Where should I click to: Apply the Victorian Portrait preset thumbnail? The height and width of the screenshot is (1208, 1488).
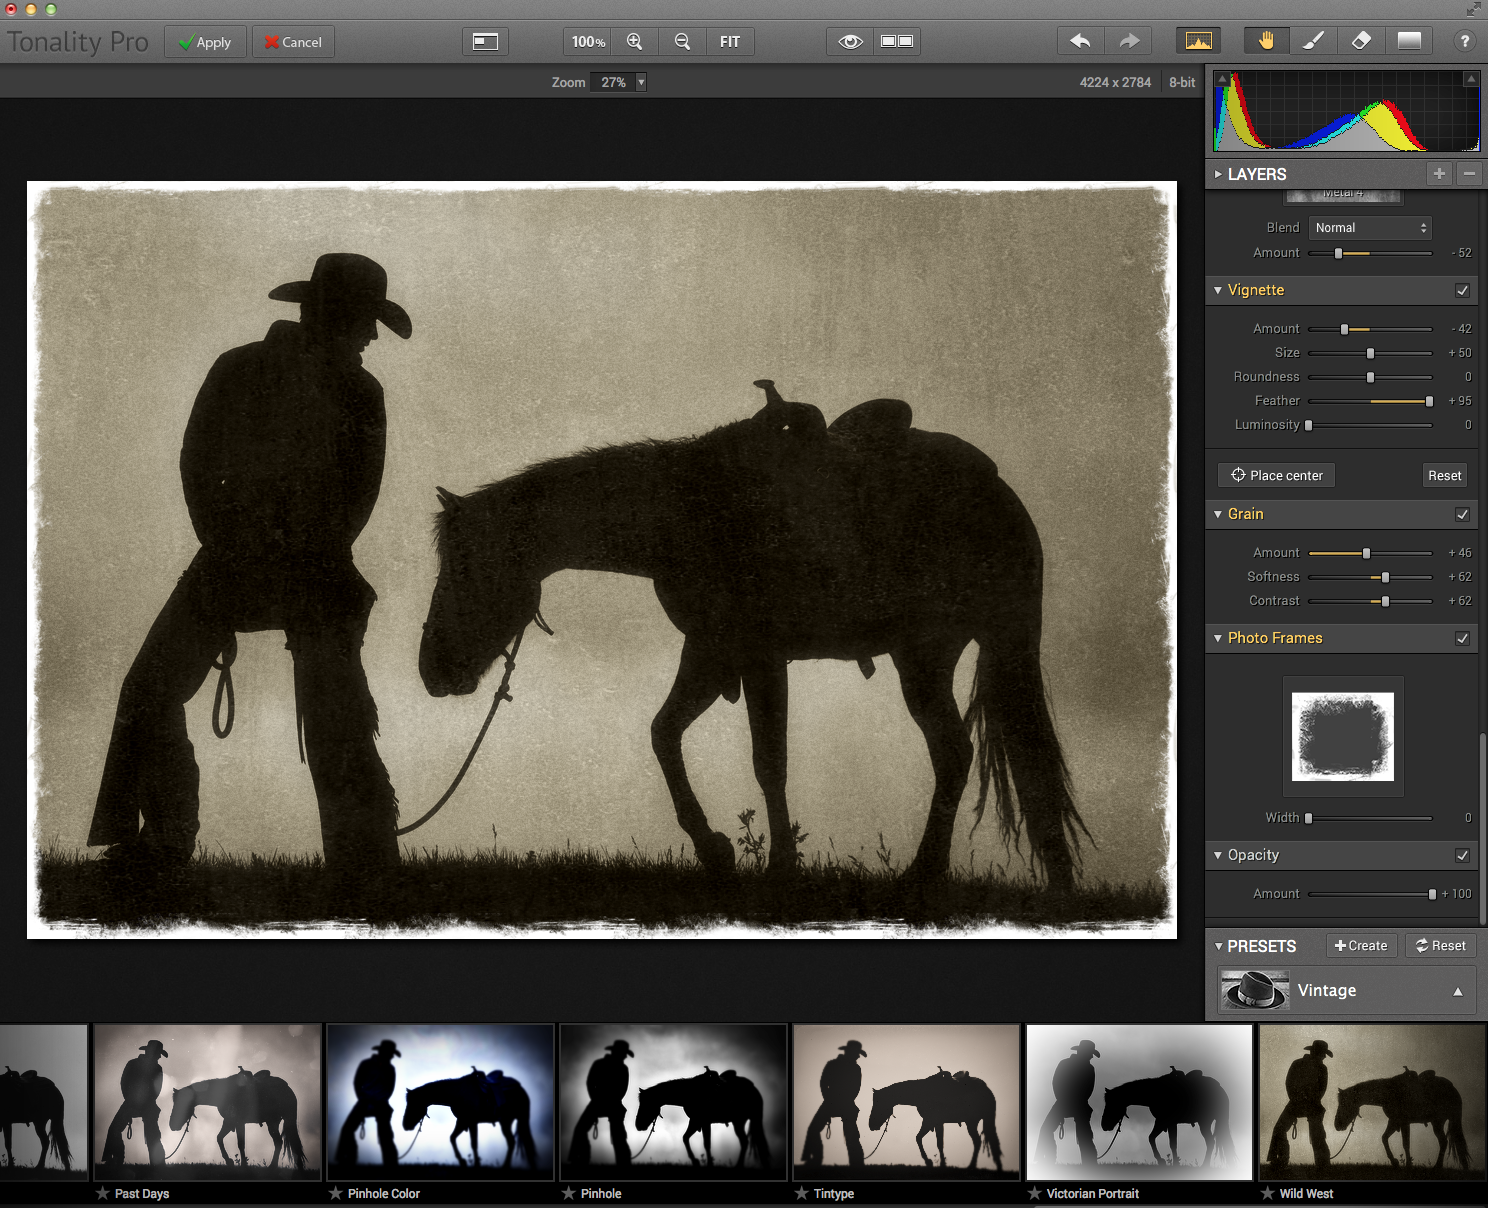1139,1102
